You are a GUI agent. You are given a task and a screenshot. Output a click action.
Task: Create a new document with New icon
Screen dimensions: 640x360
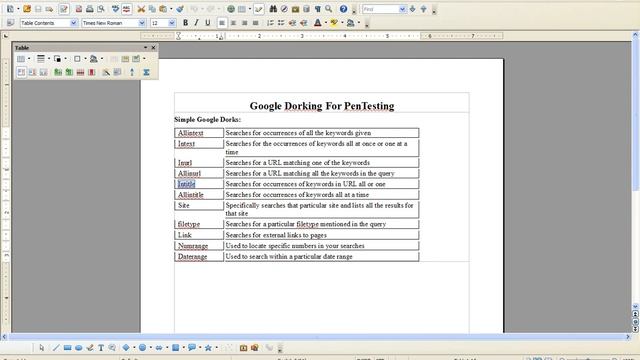click(10, 9)
